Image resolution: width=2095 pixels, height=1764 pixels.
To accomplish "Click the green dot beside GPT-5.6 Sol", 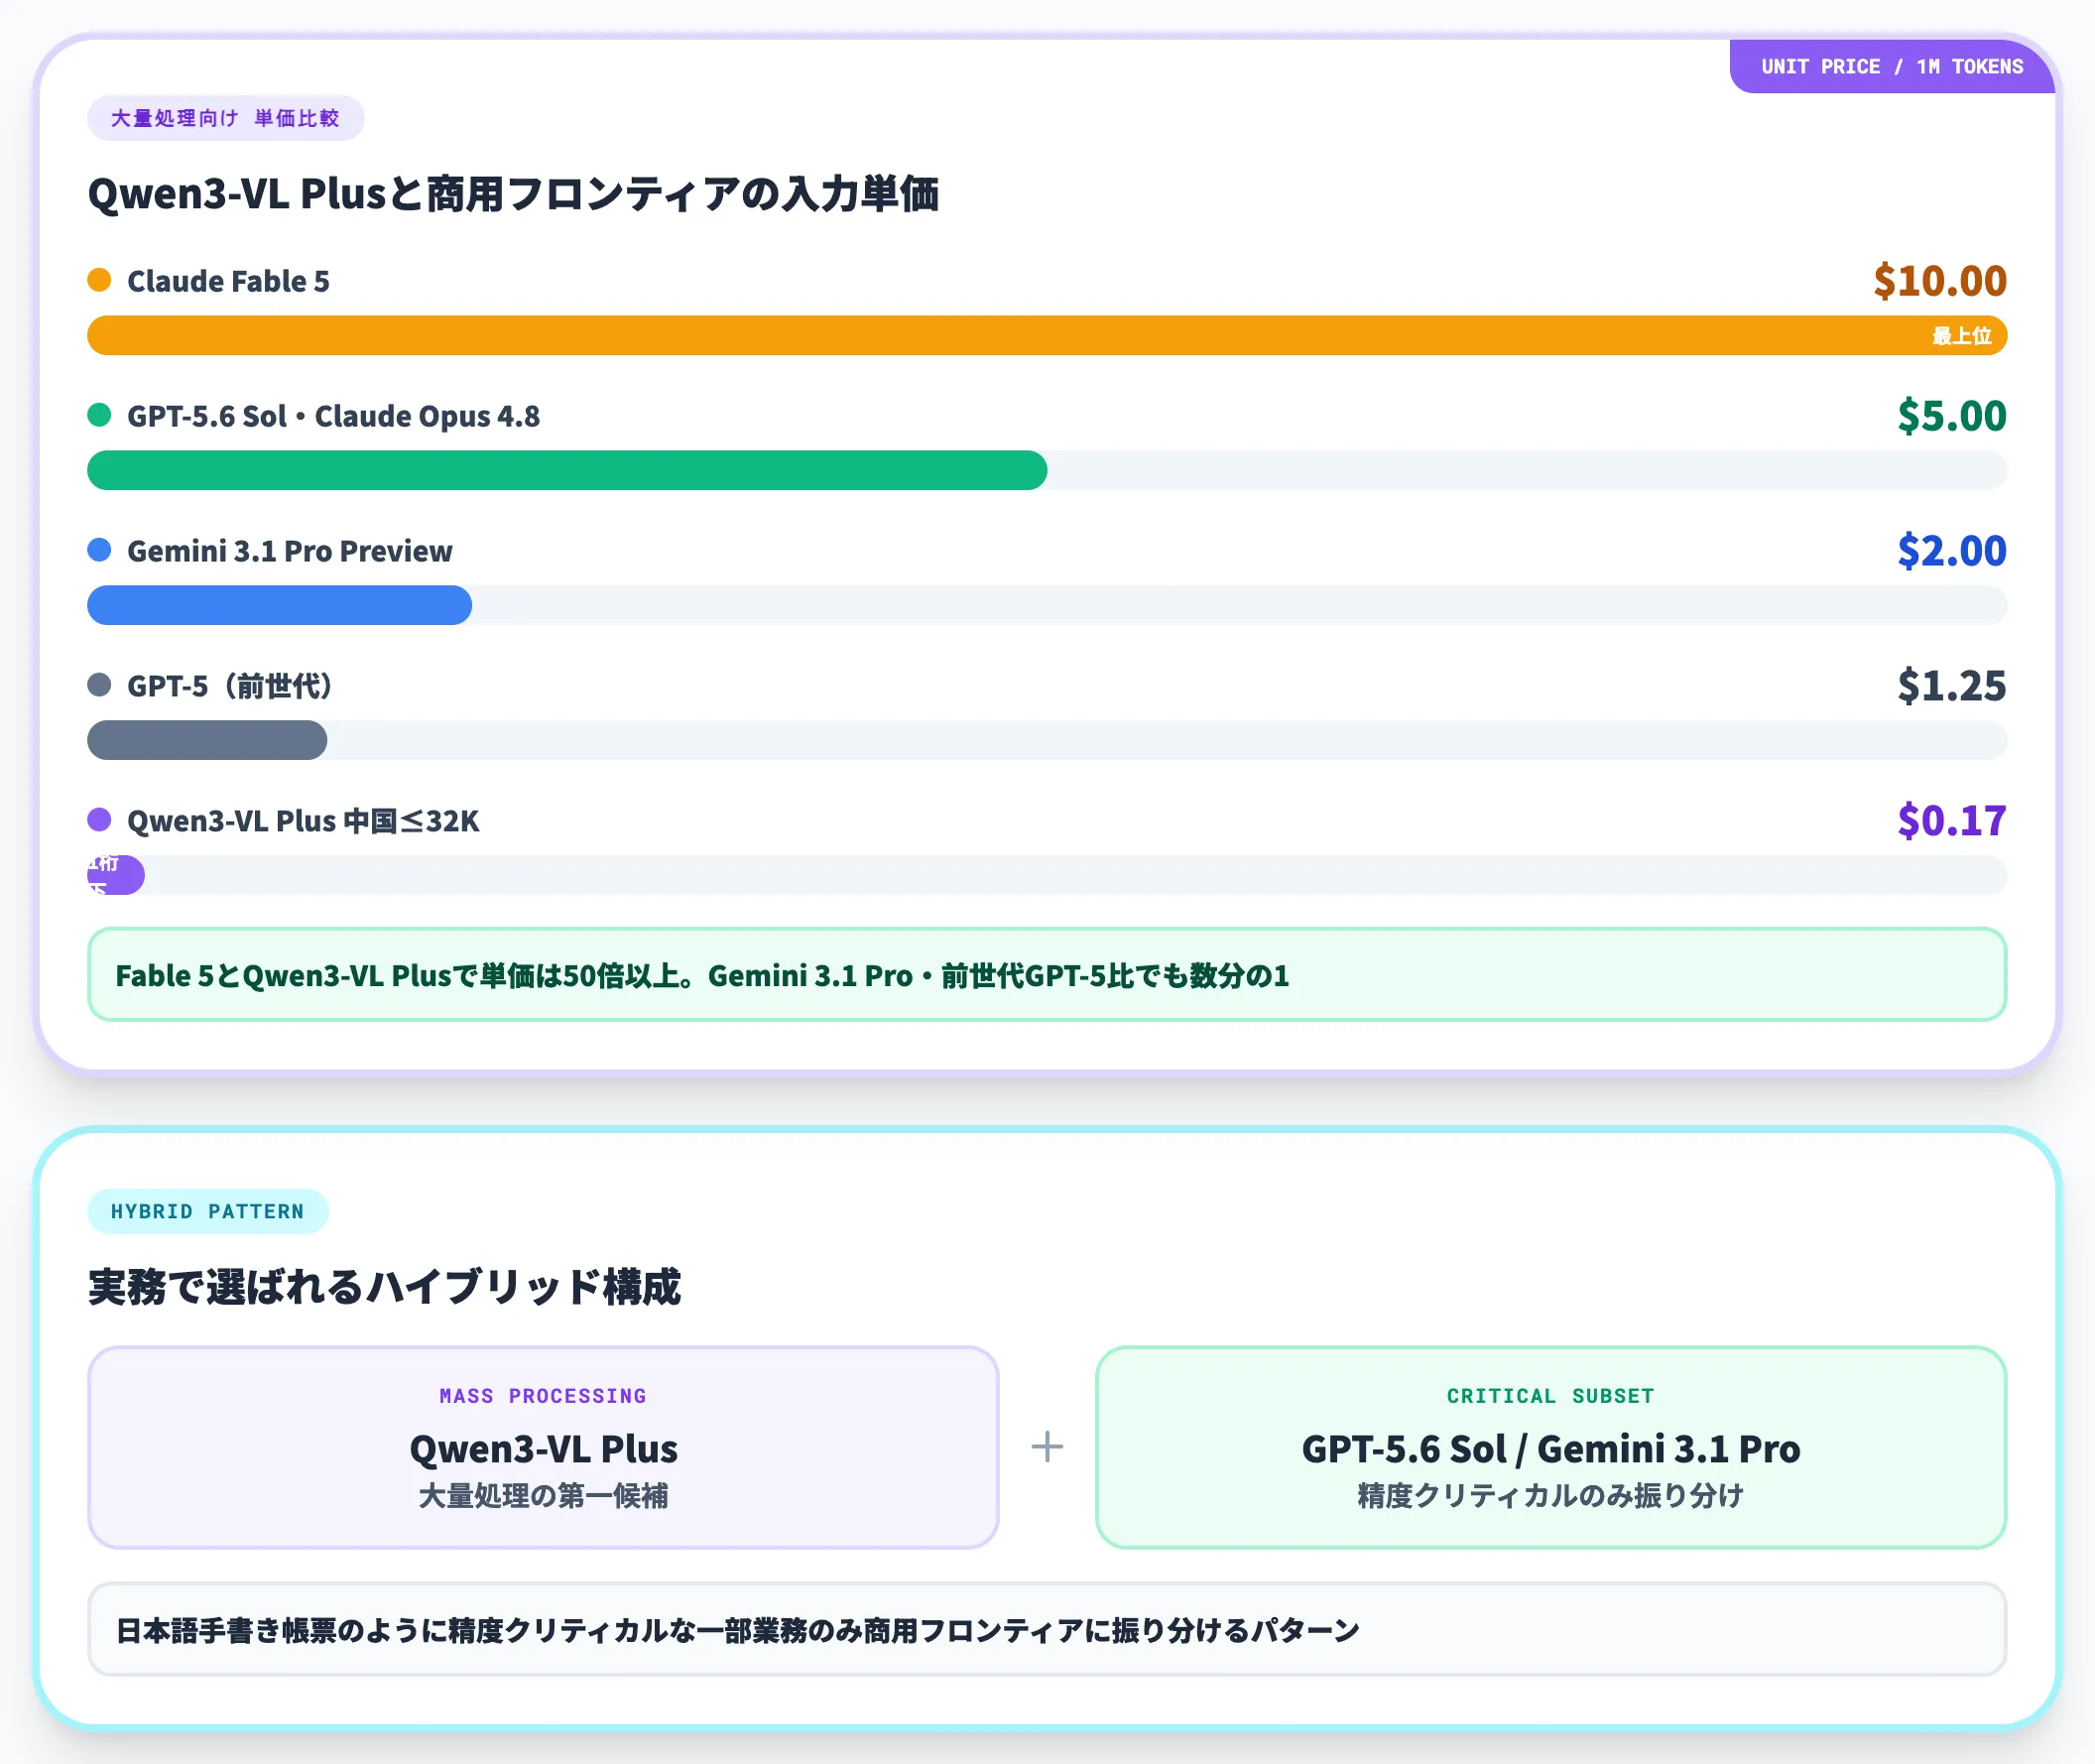I will point(99,415).
